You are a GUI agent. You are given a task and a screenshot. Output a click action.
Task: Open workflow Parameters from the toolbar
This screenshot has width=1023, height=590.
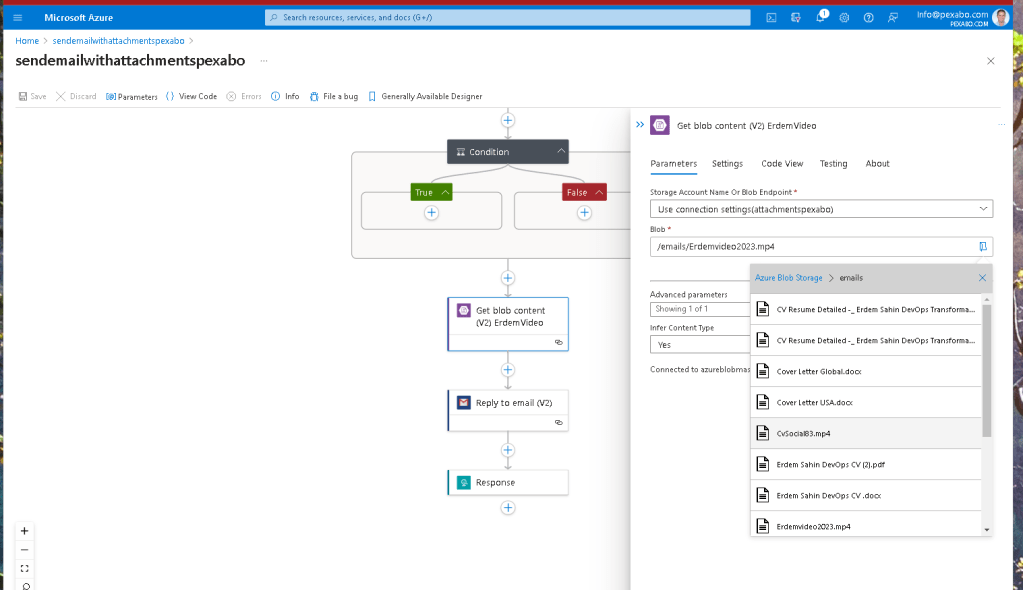click(132, 97)
